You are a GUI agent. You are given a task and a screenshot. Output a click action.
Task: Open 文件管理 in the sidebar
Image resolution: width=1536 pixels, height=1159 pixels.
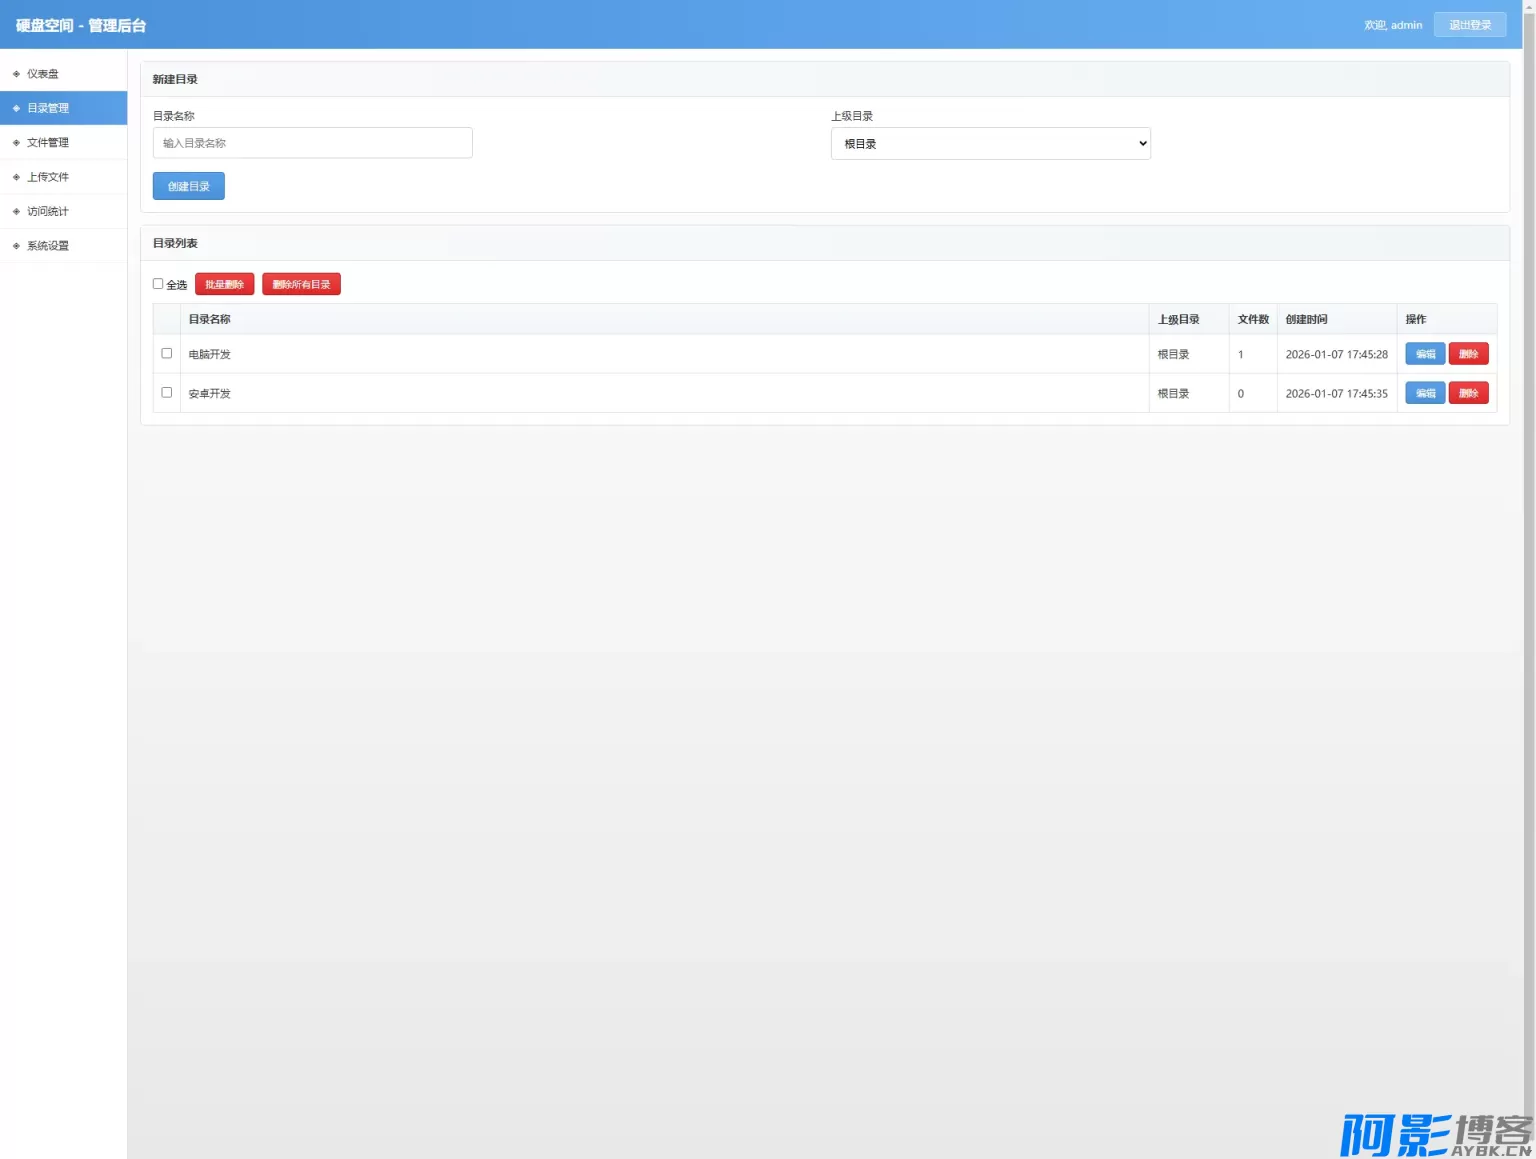pos(48,143)
